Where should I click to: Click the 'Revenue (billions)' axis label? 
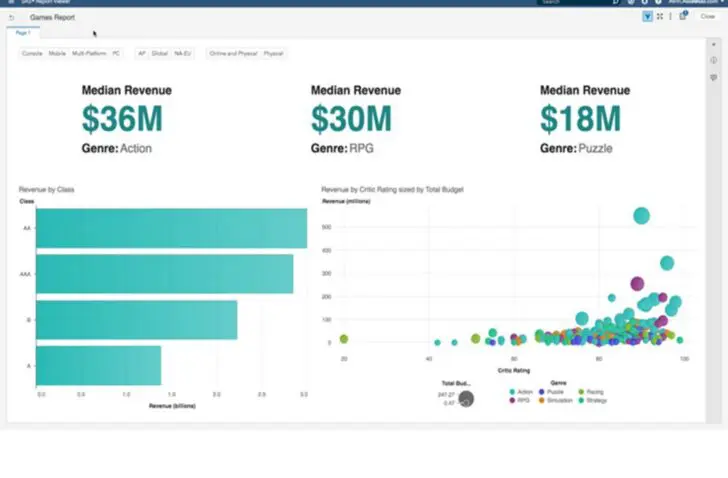172,406
